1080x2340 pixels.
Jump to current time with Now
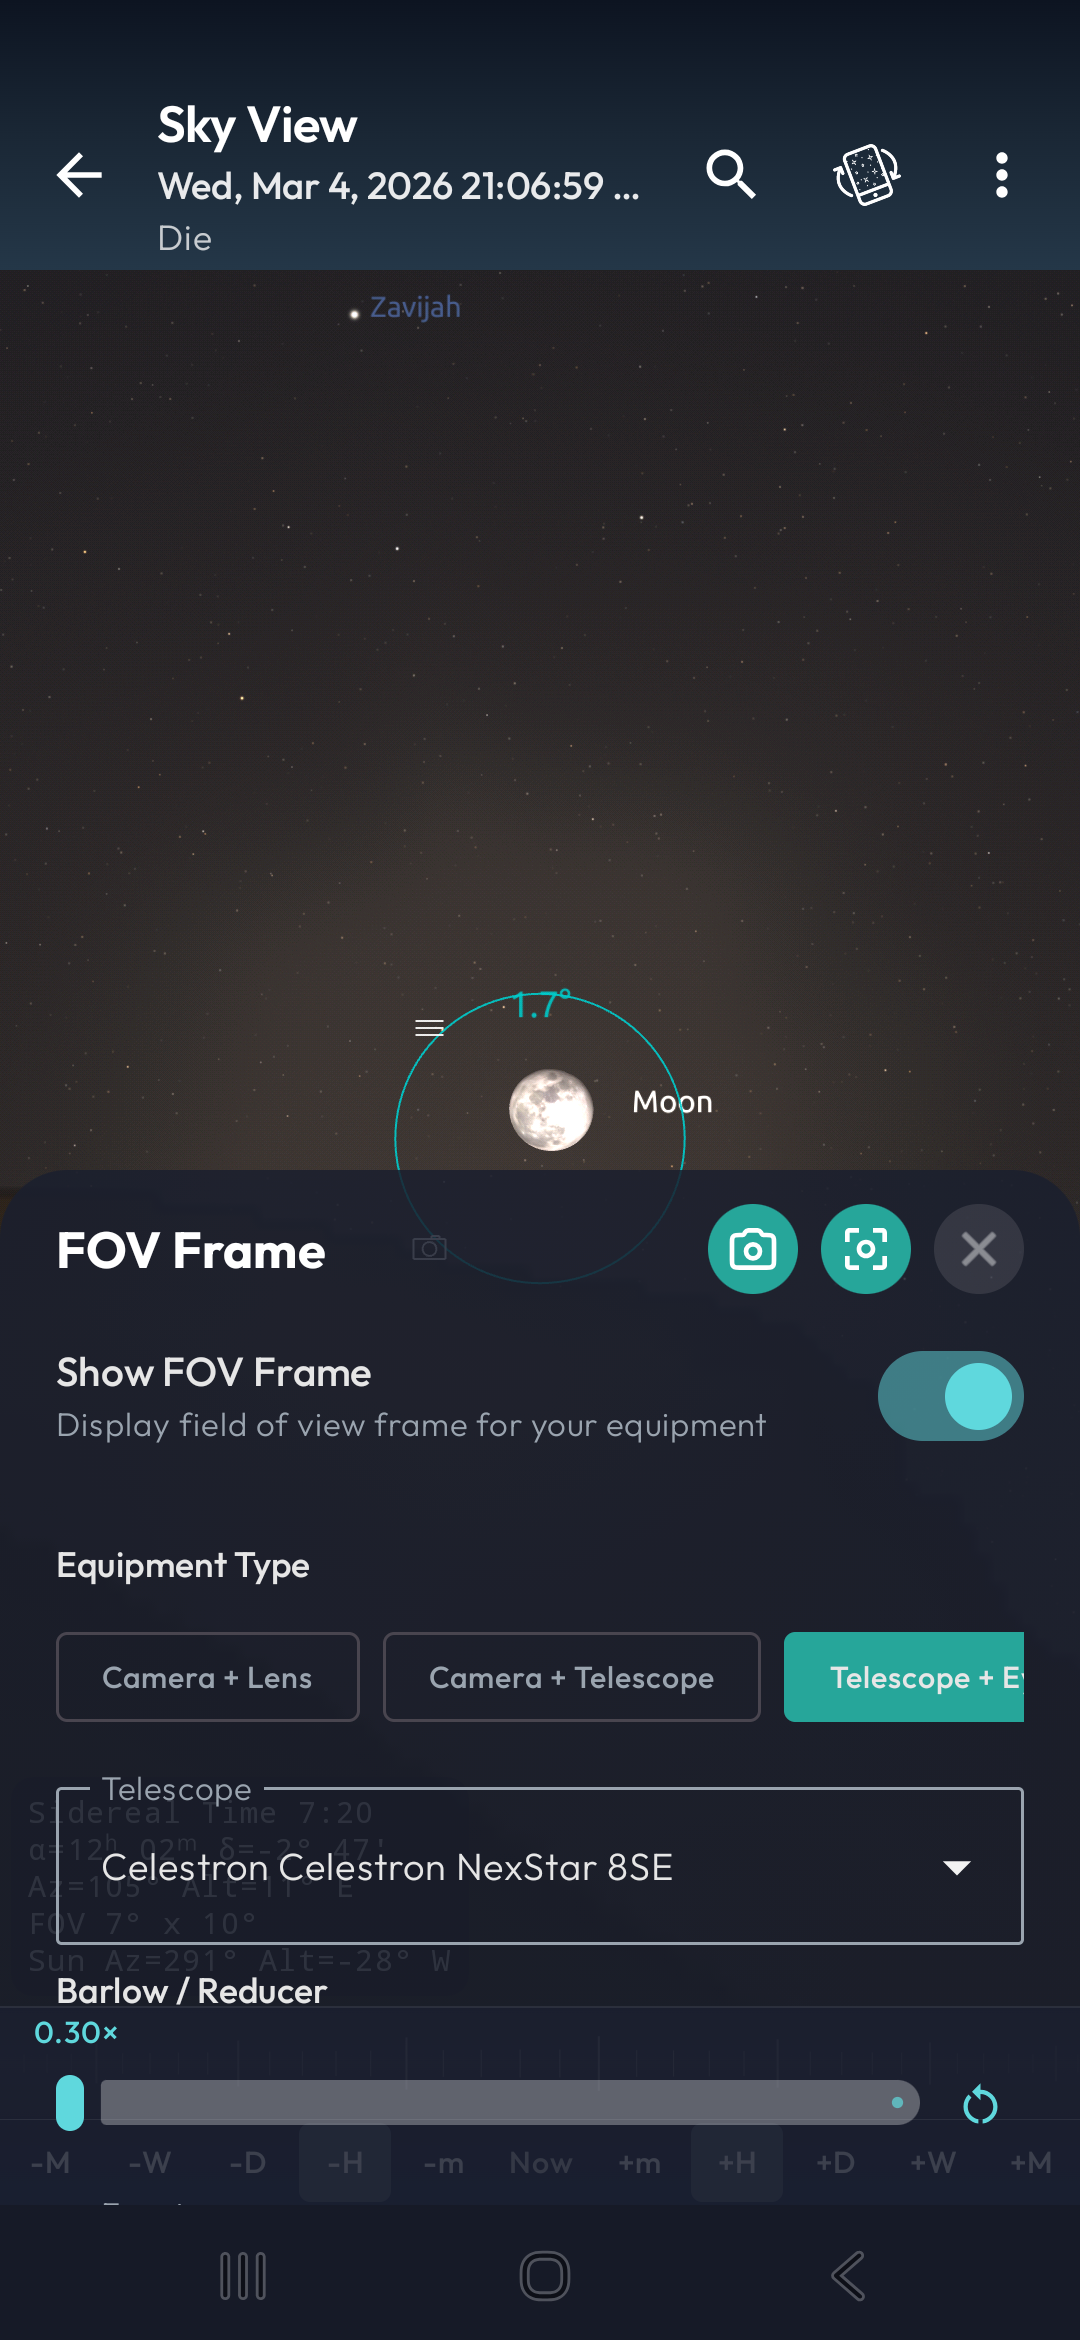coord(540,2163)
